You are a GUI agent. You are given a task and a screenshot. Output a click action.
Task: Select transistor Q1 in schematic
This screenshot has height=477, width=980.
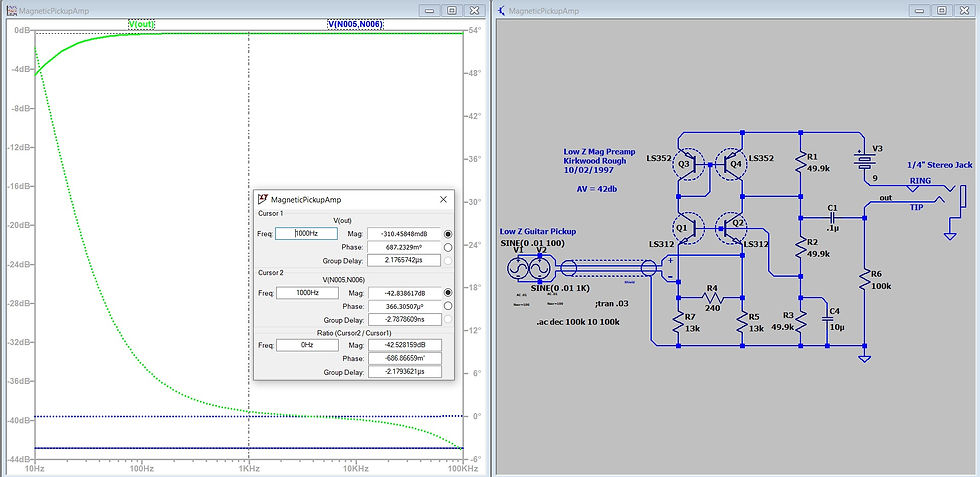(691, 228)
